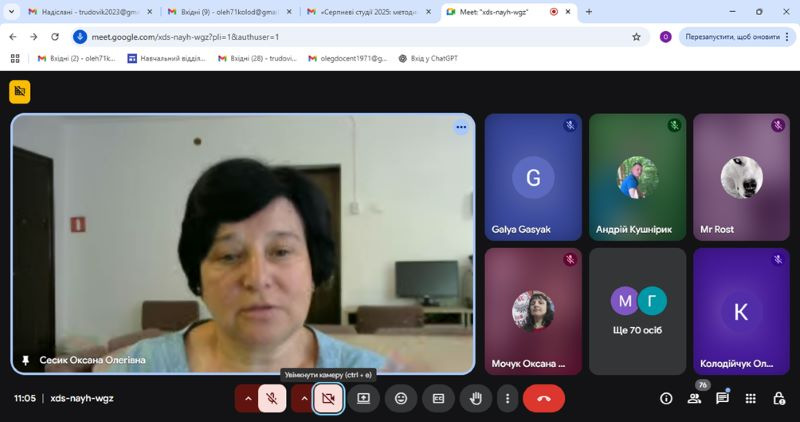Open Вхід у ChatGPT bookmark
The height and width of the screenshot is (422, 800).
(x=428, y=59)
